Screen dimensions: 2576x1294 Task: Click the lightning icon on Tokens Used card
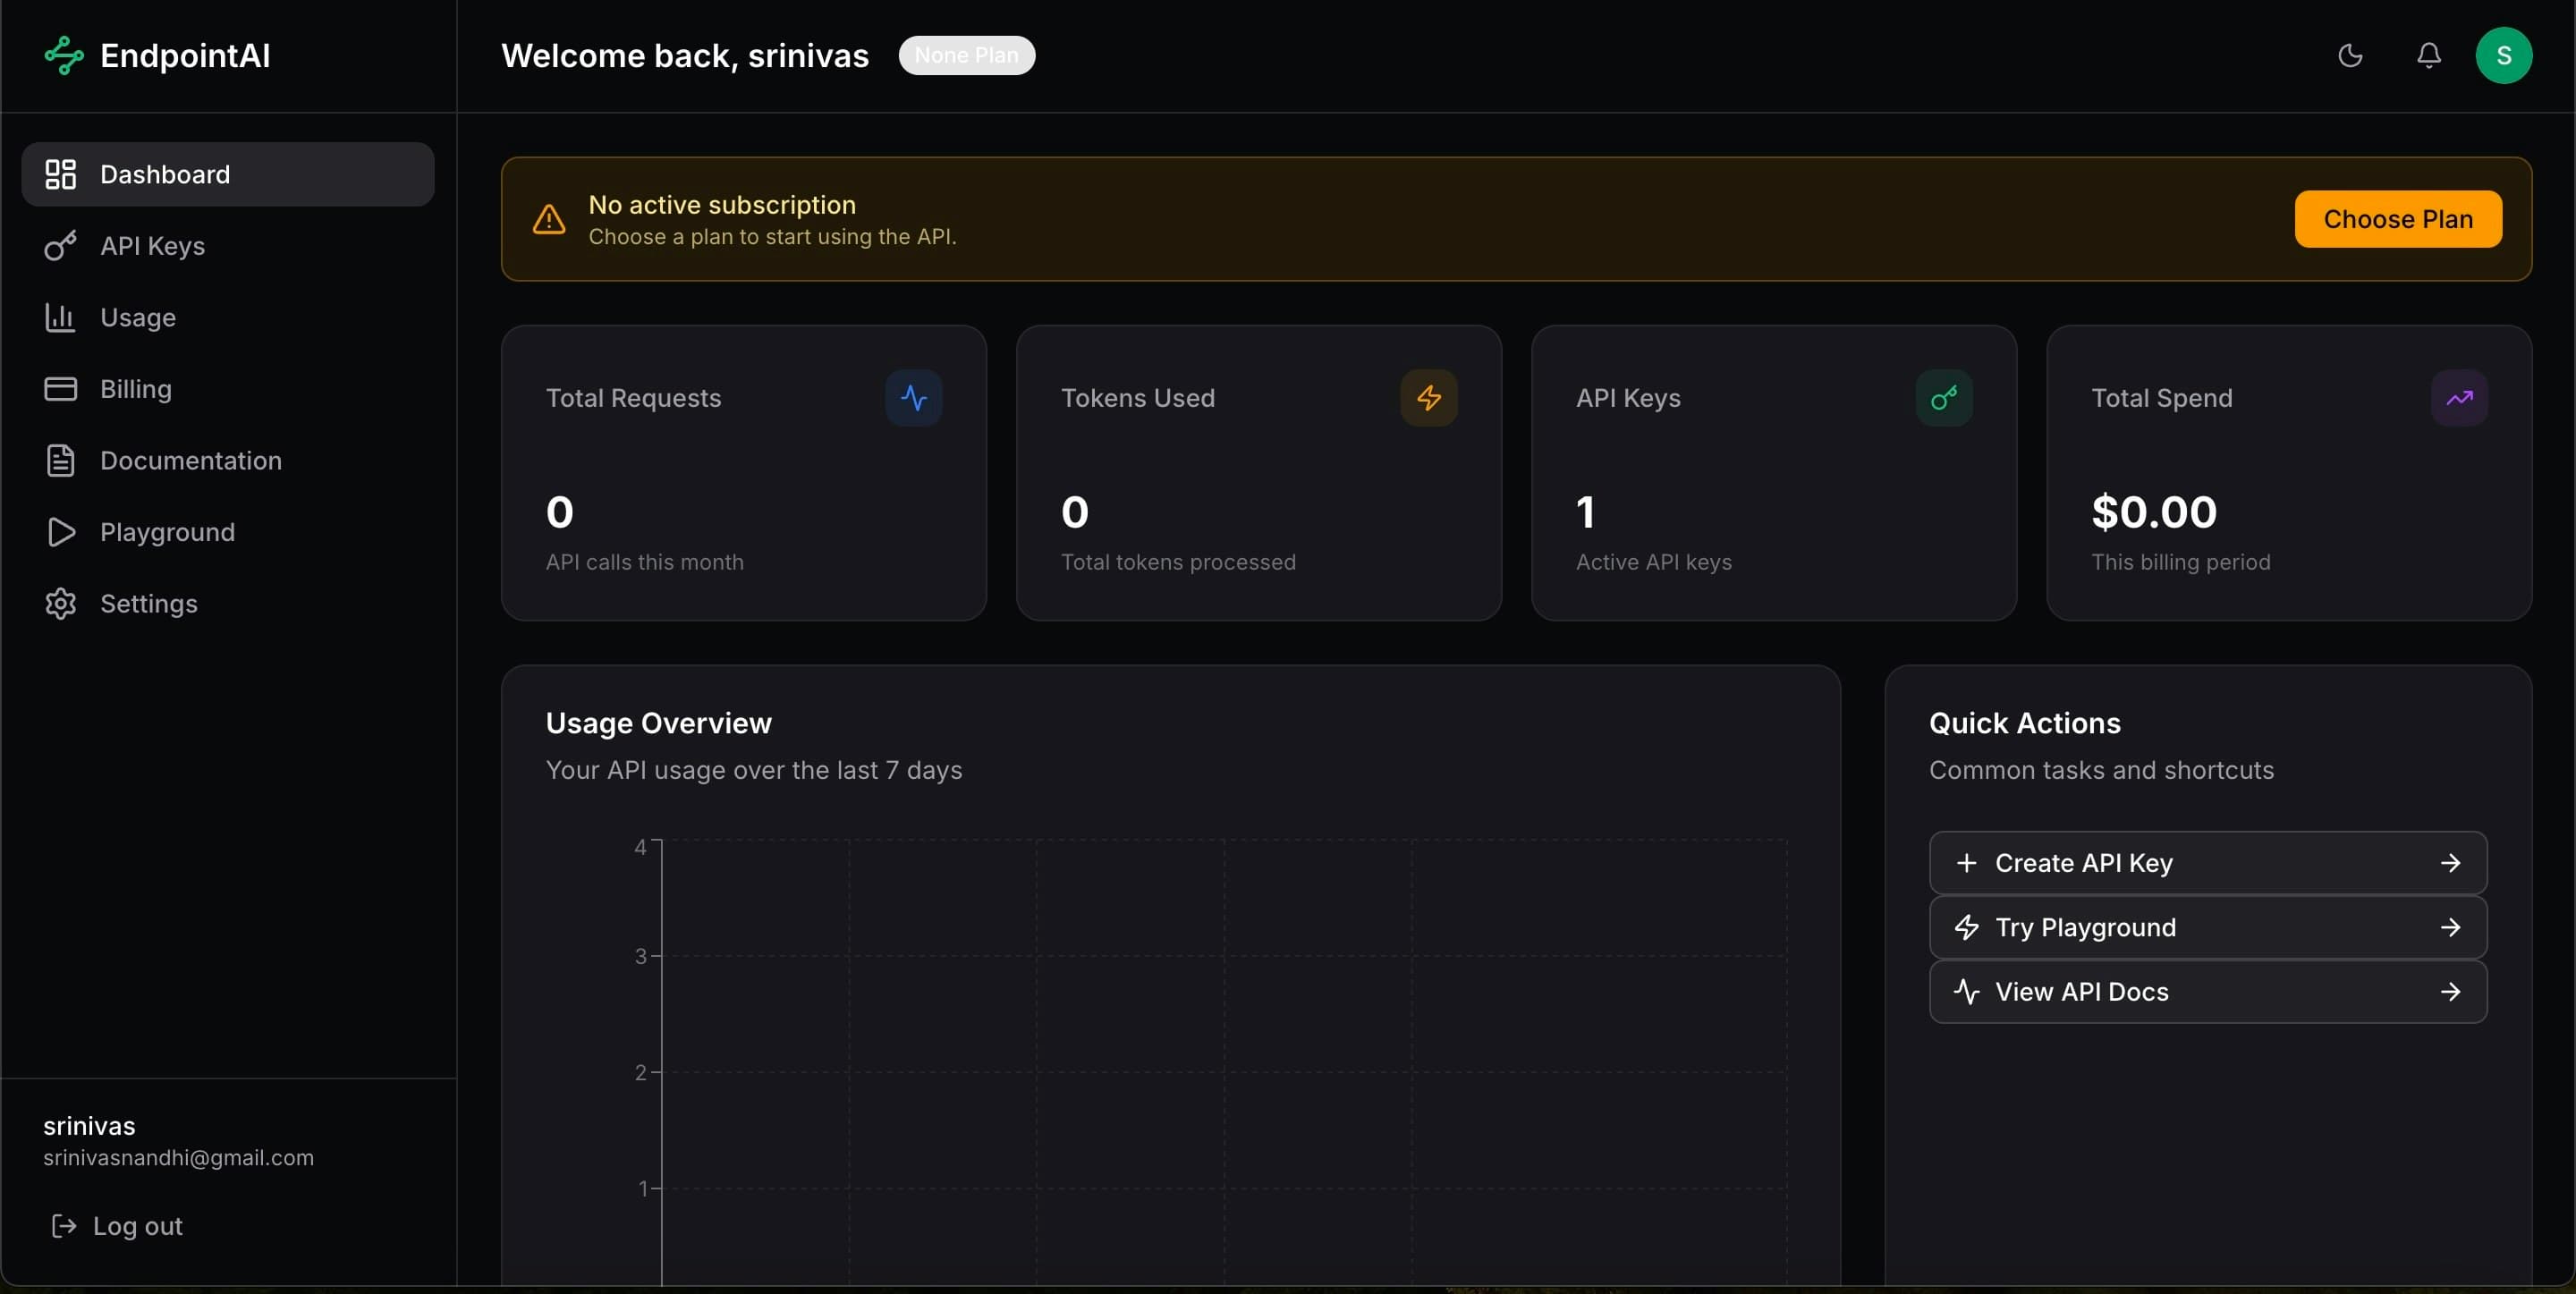point(1428,398)
